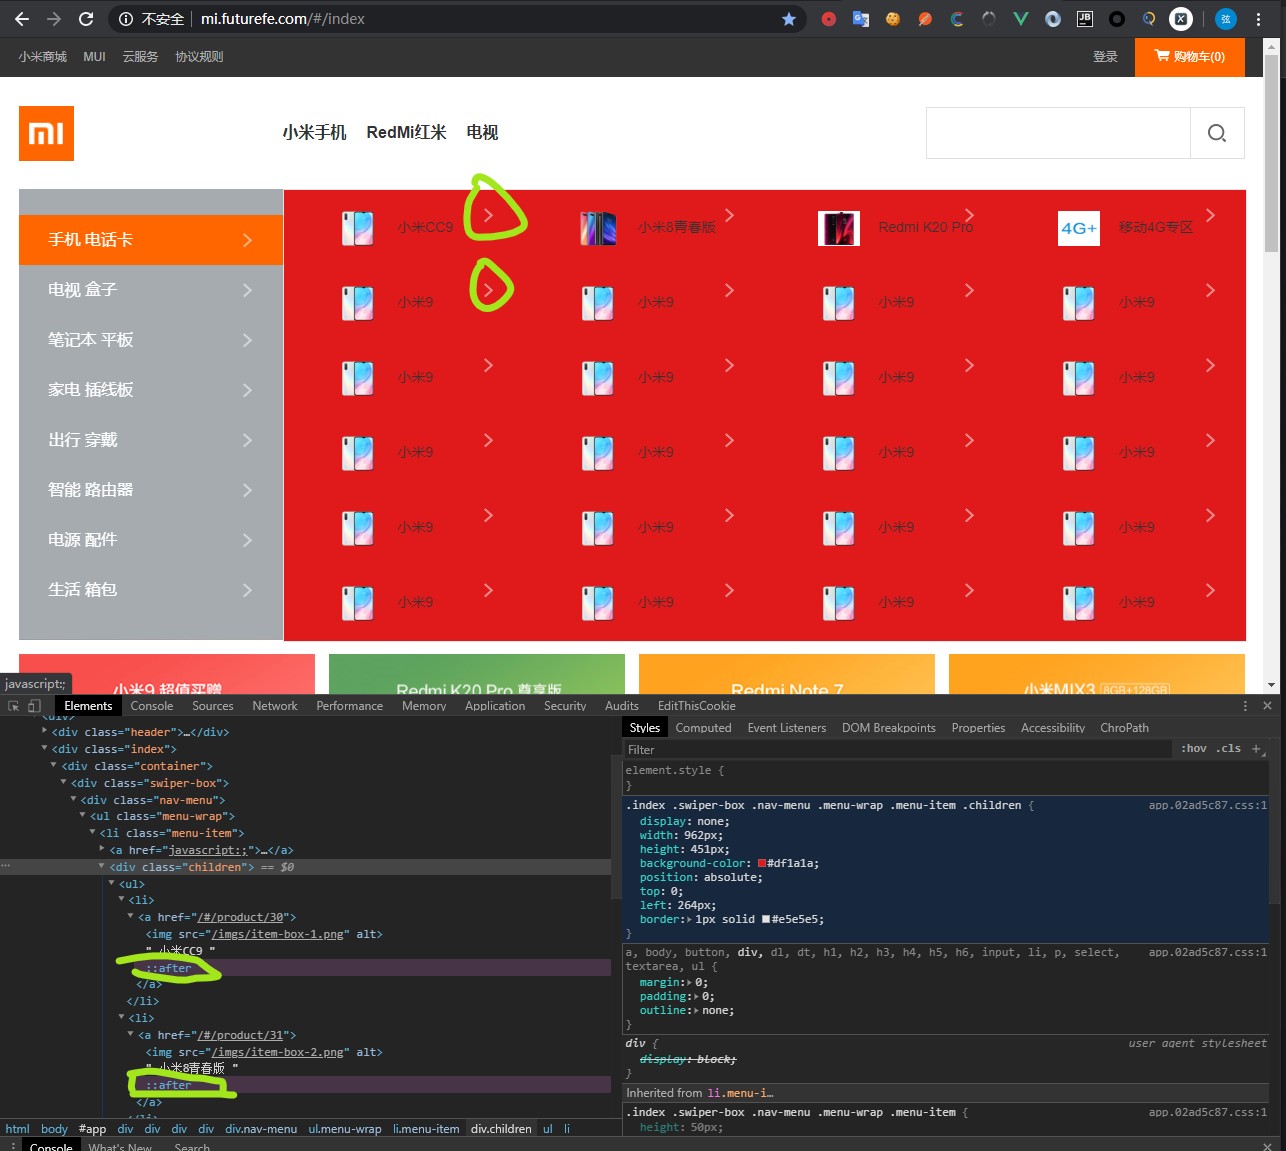Image resolution: width=1286 pixels, height=1151 pixels.
Task: Click the site info icon beside 不安全
Action: pos(126,19)
